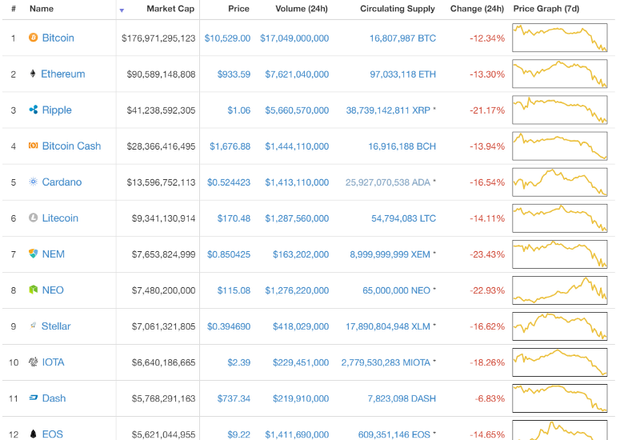Open NEO's 7-day price graph
The height and width of the screenshot is (440, 640).
[560, 290]
